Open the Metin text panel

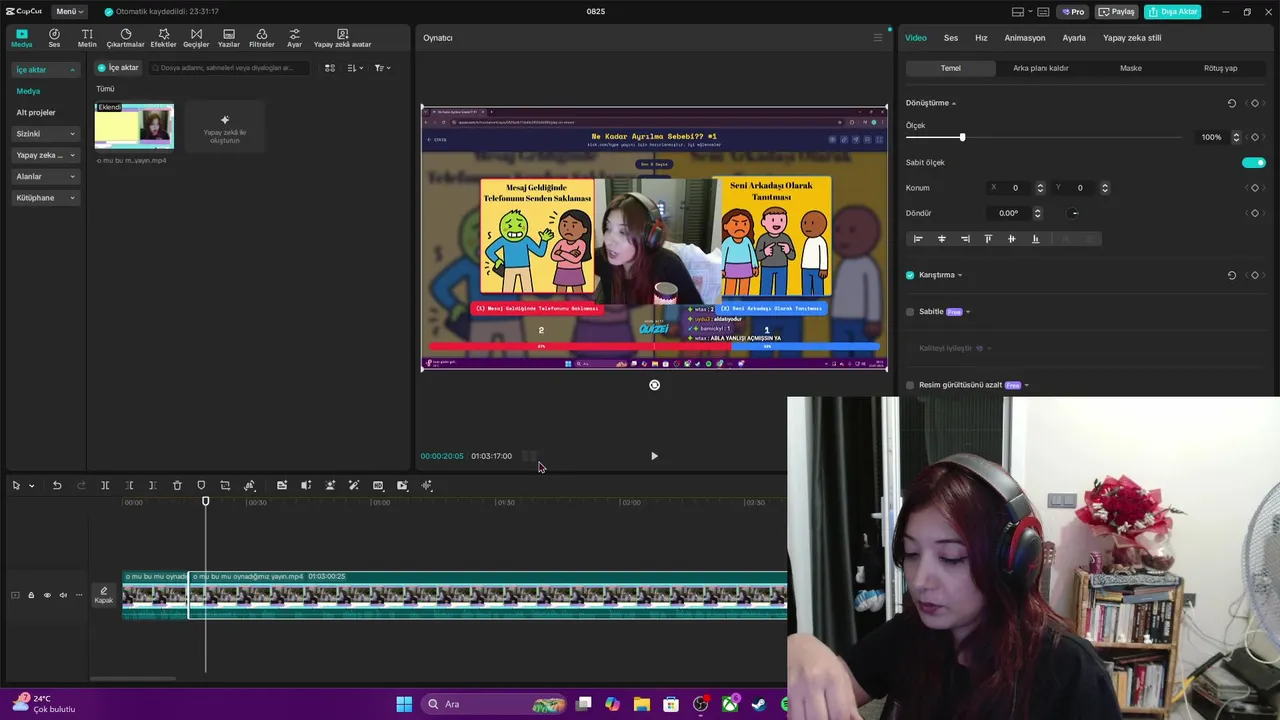[x=87, y=38]
